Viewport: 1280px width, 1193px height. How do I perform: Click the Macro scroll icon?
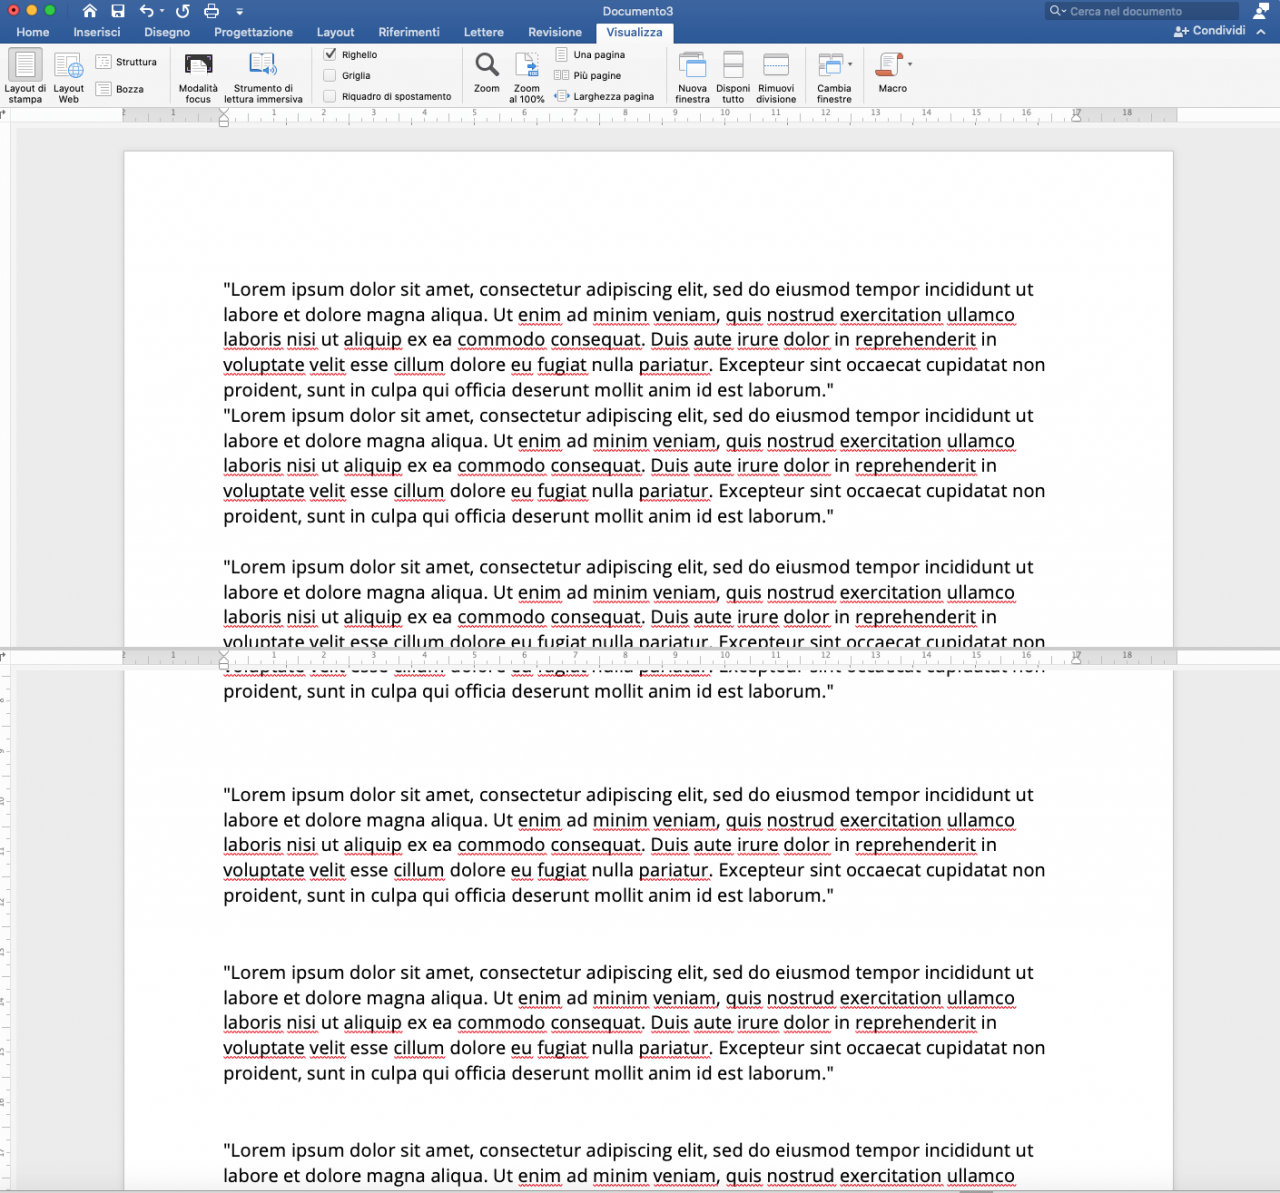coord(888,65)
